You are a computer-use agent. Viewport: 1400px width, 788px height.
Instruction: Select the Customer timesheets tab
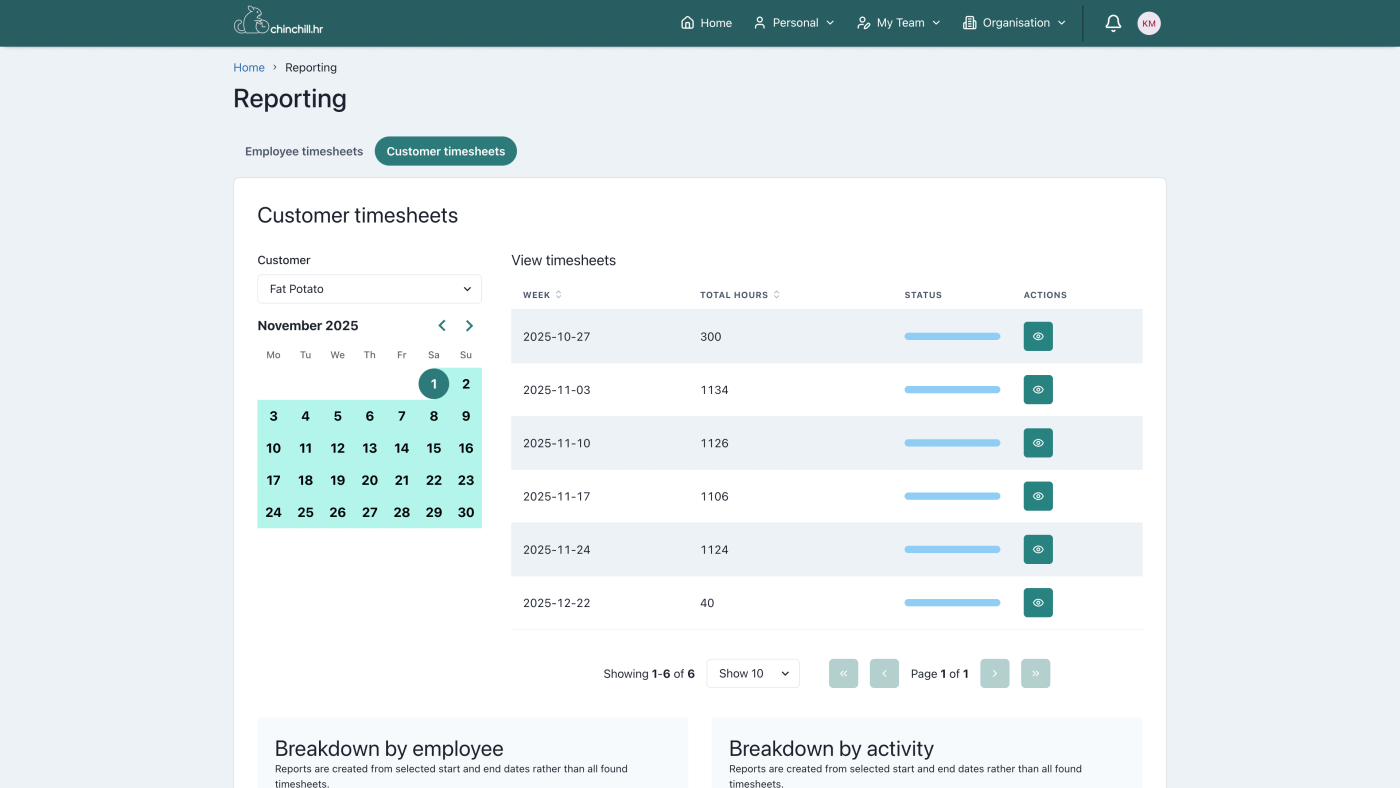[446, 151]
